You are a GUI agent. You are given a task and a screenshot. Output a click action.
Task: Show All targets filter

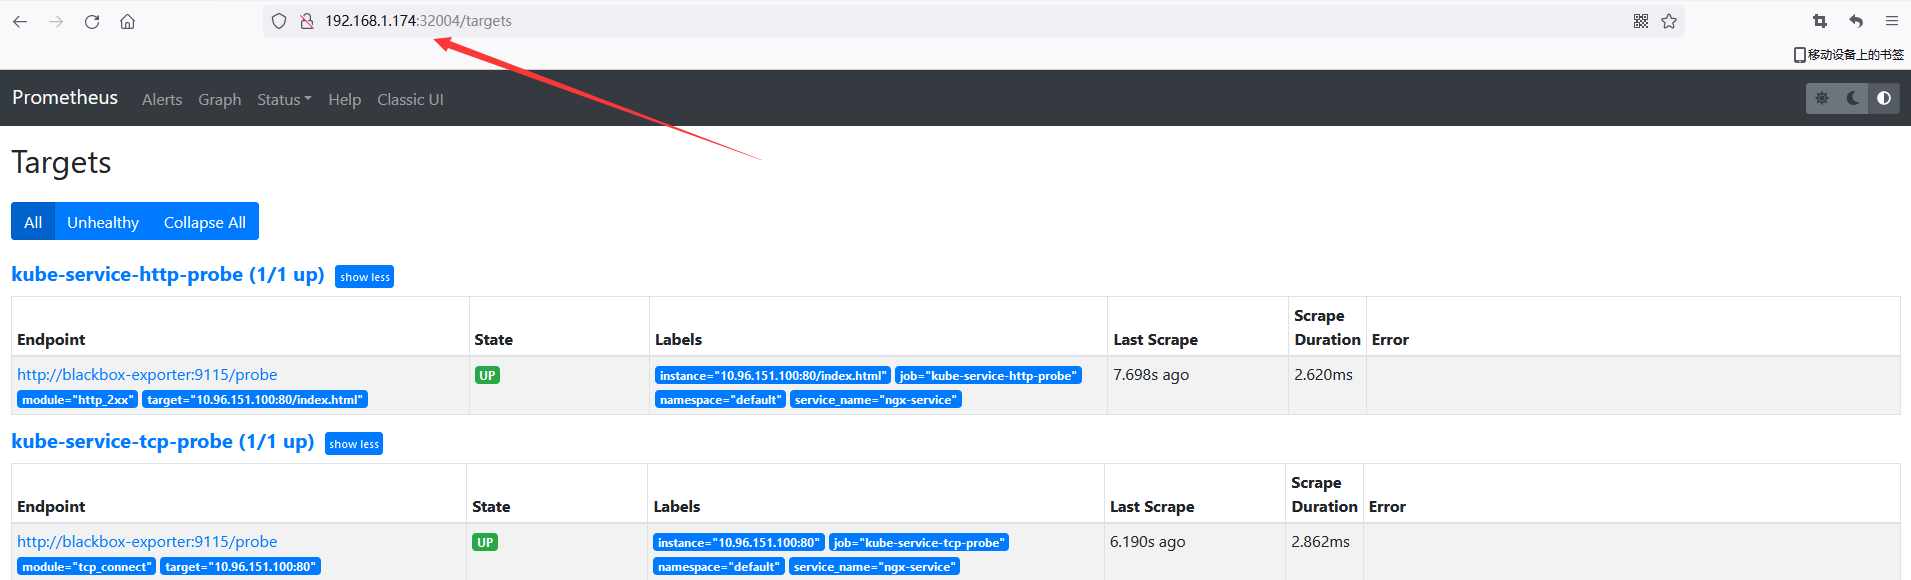click(33, 222)
